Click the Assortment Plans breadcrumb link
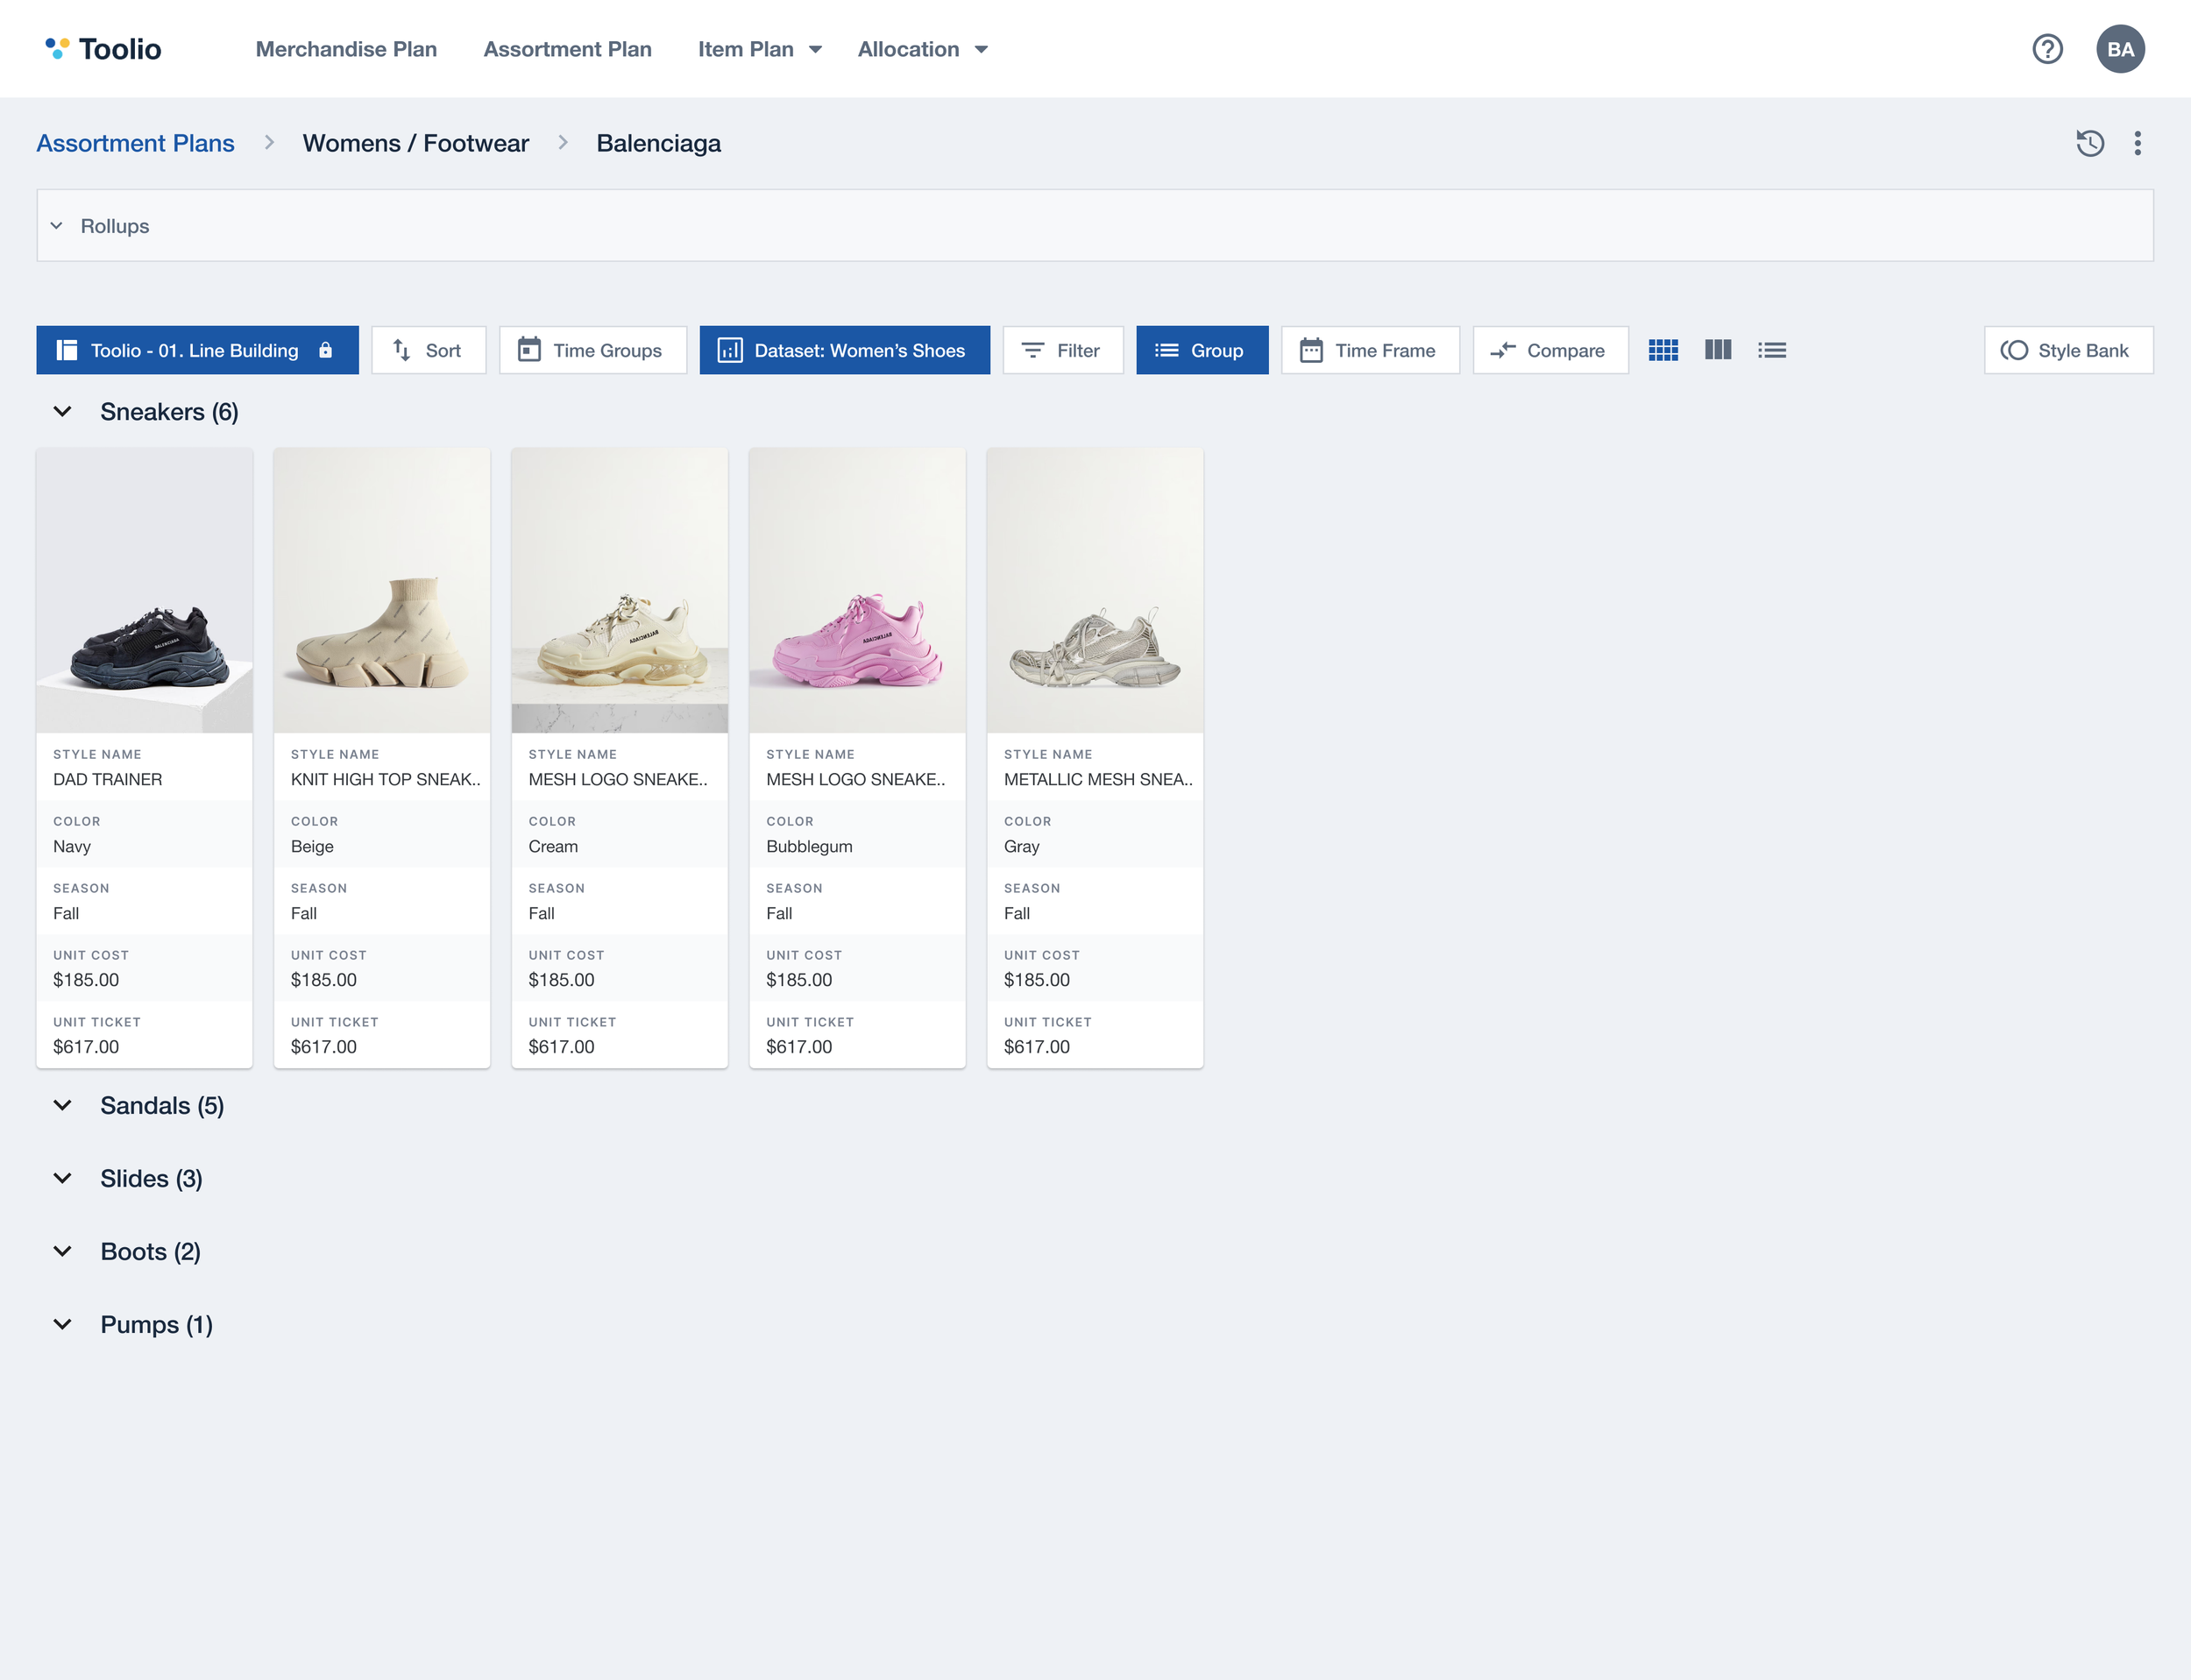This screenshot has height=1680, width=2191. click(x=135, y=143)
